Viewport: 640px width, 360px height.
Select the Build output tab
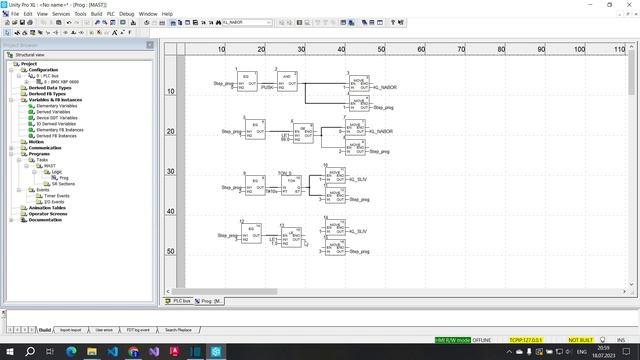(45, 330)
